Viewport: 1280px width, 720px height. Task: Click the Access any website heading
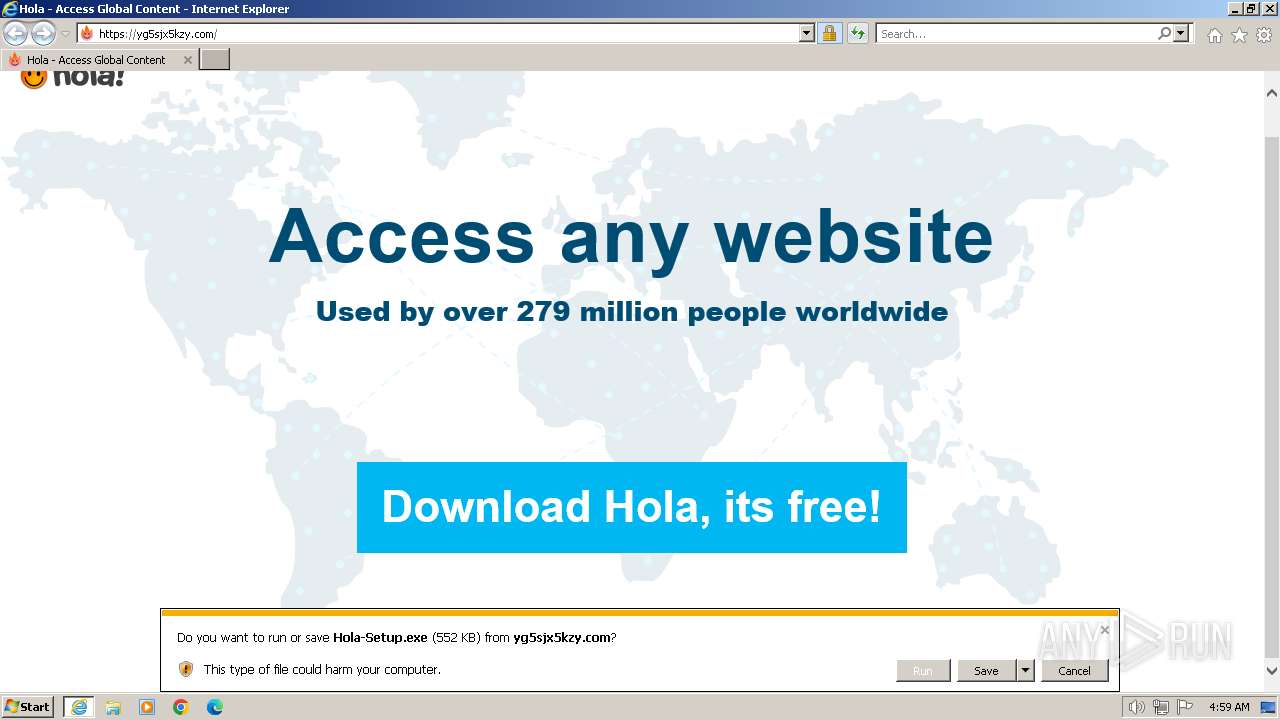(x=631, y=236)
